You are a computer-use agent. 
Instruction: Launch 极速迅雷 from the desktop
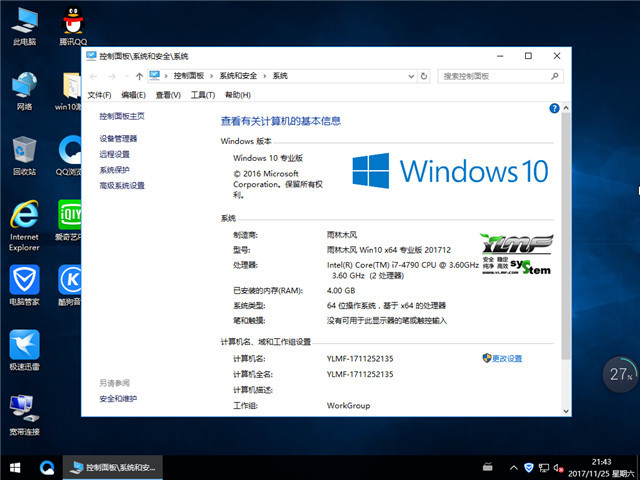coord(24,350)
